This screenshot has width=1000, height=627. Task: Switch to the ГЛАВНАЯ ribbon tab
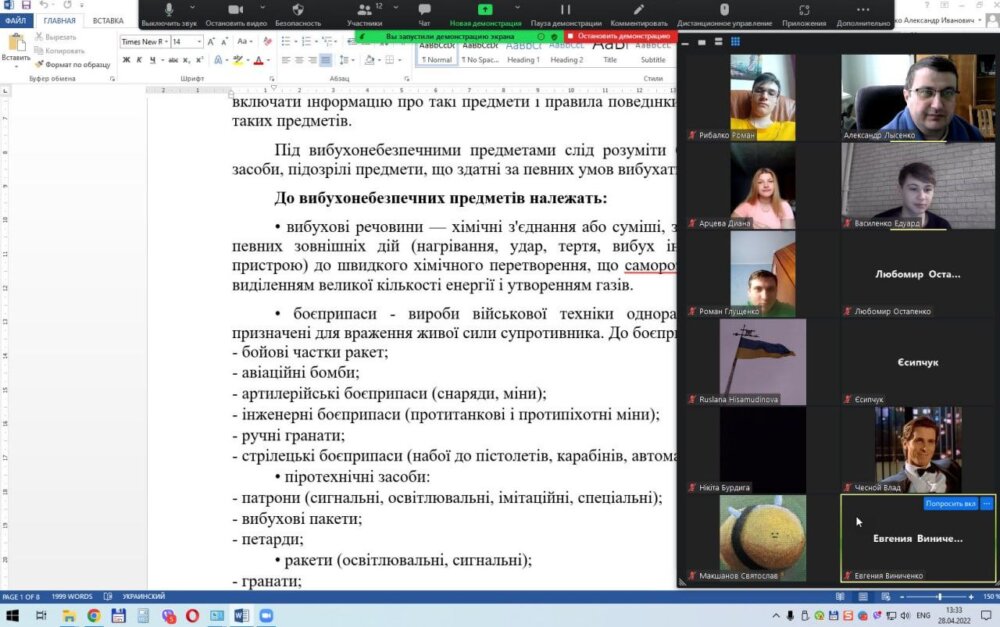coord(59,20)
